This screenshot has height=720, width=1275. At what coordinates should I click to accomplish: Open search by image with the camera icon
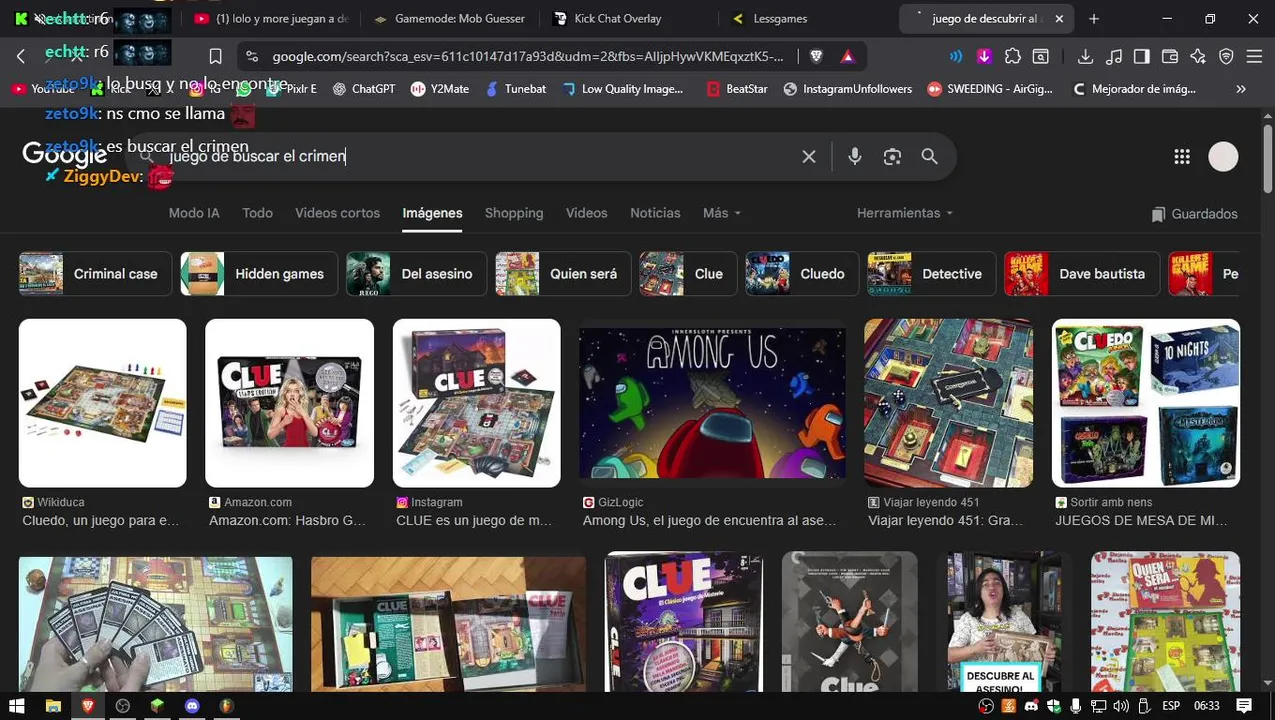point(892,156)
